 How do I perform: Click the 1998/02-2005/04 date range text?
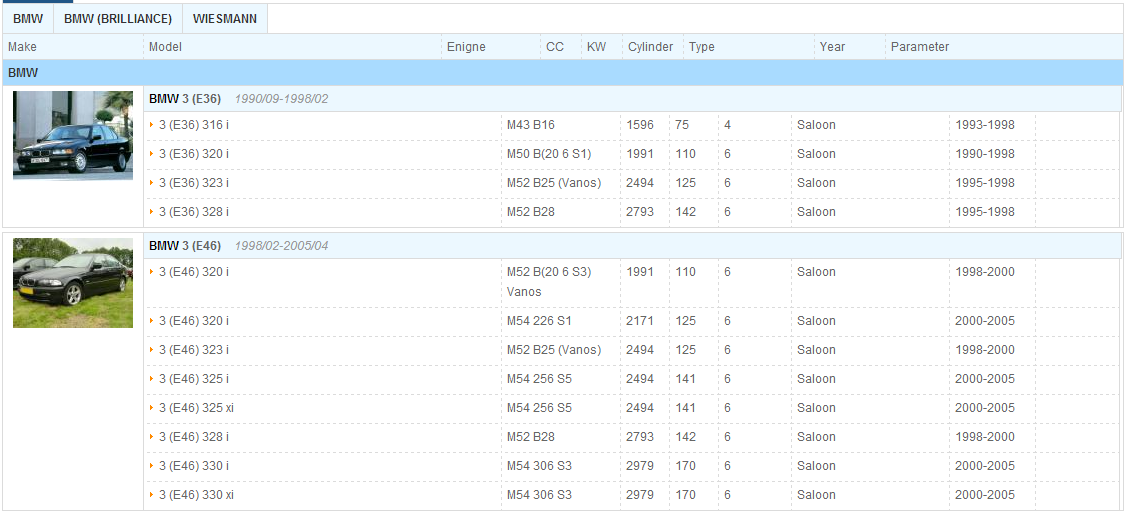pyautogui.click(x=281, y=246)
